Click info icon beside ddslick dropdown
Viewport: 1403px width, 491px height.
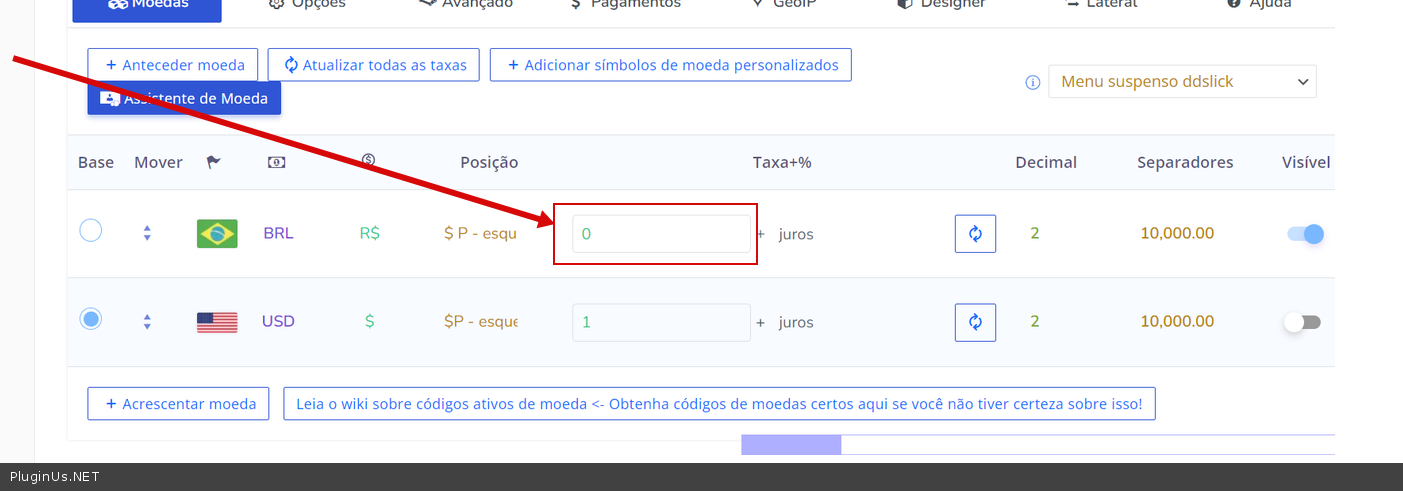1033,82
